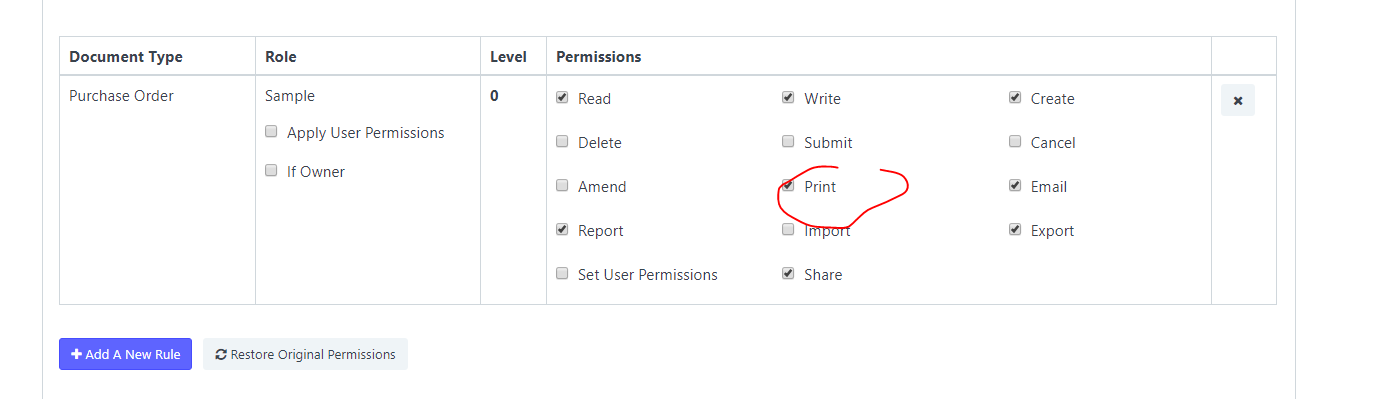
Task: Click the Add A New Rule button
Action: [x=125, y=354]
